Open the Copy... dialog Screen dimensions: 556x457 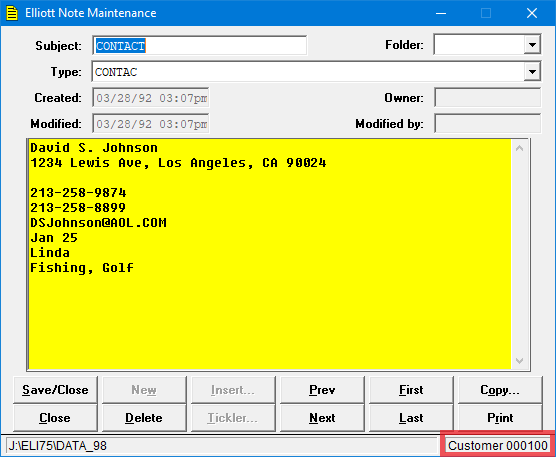point(500,390)
